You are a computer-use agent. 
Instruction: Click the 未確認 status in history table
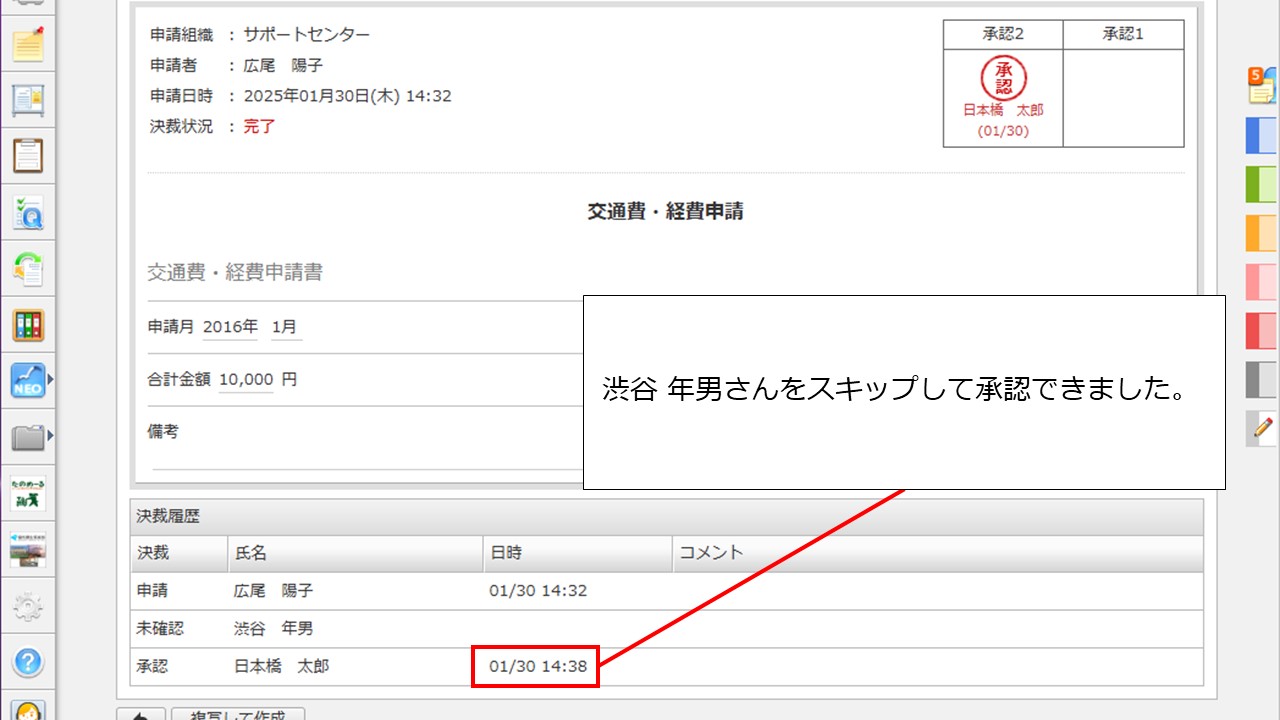pos(161,629)
